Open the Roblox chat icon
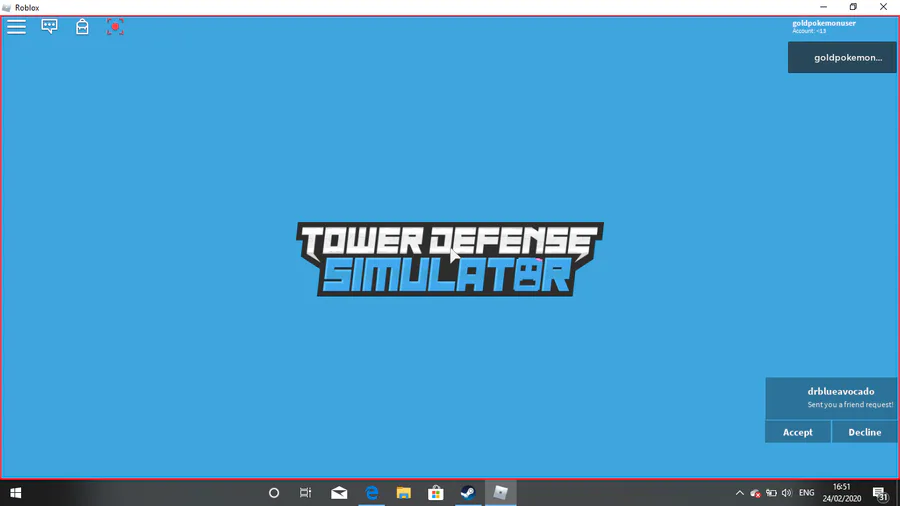The image size is (900, 506). pos(49,26)
